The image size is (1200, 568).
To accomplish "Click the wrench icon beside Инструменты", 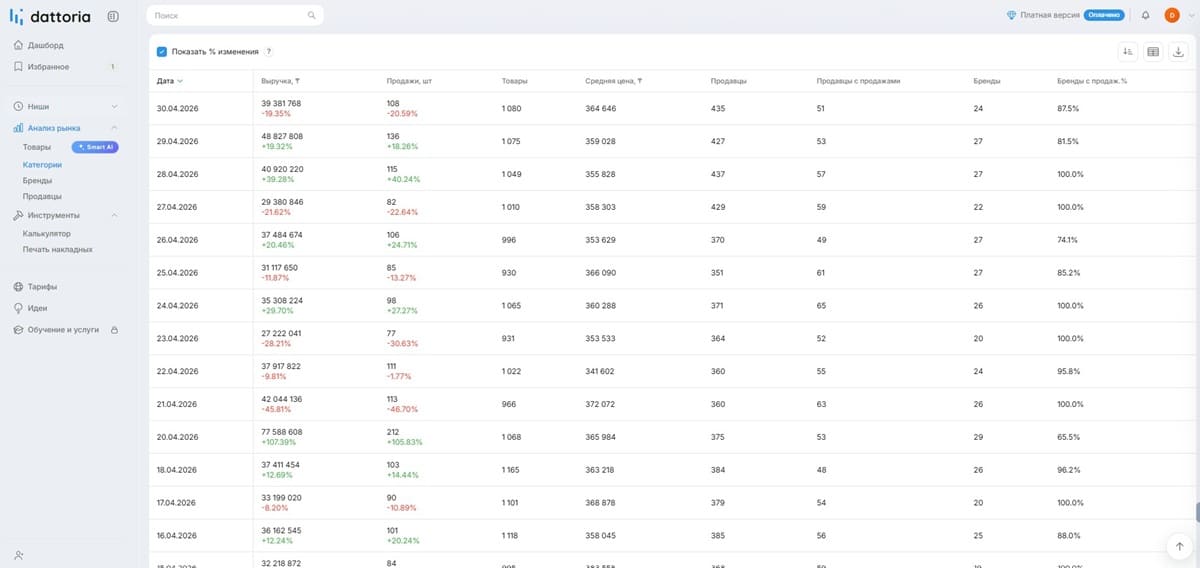I will (x=19, y=215).
